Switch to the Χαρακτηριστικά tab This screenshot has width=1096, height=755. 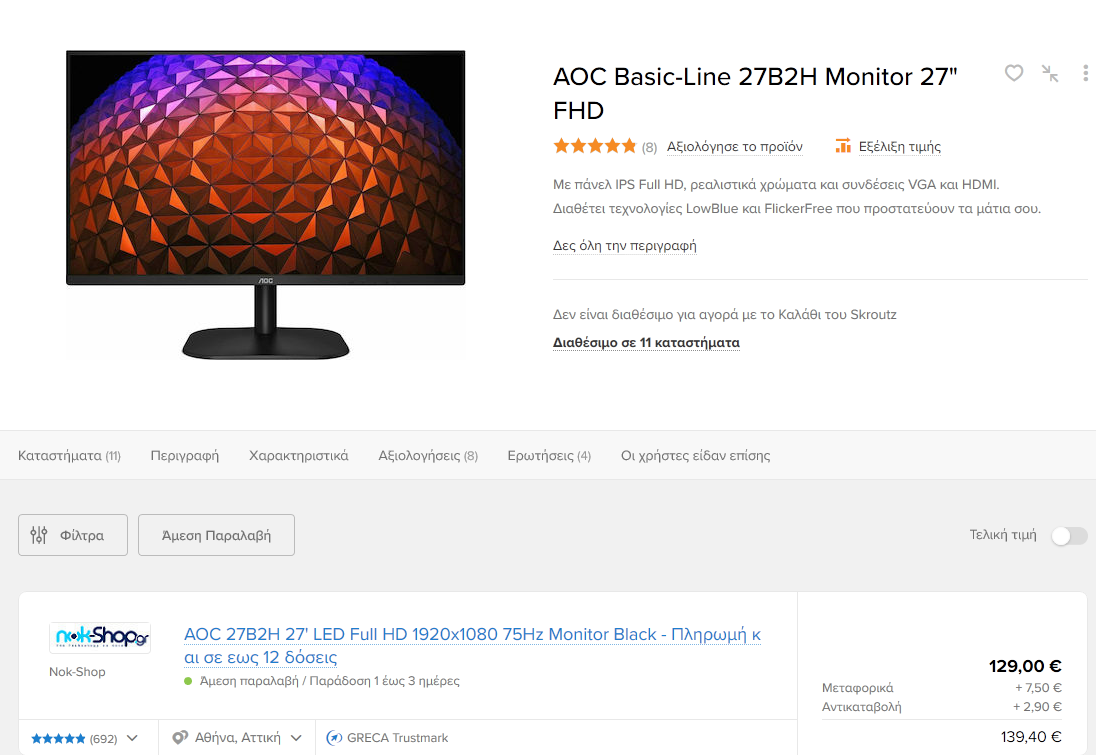click(x=298, y=456)
